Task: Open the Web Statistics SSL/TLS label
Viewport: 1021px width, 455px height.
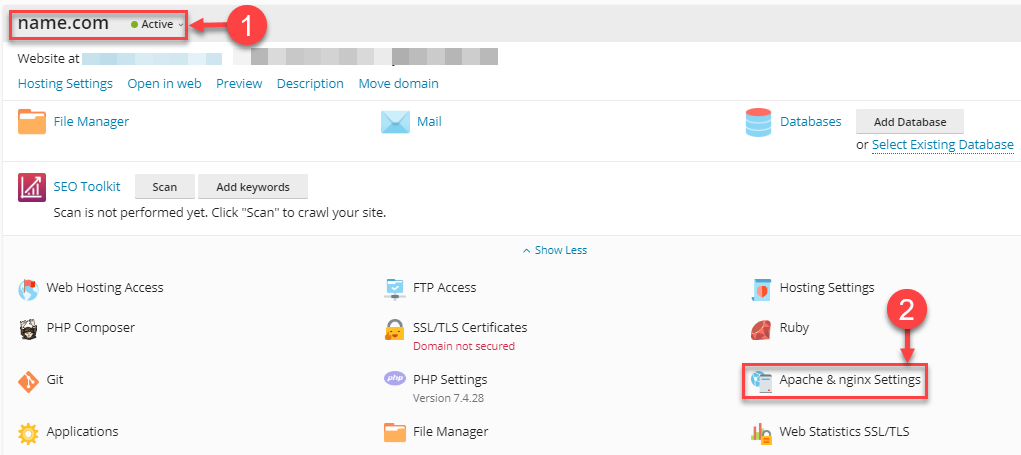Action: (845, 431)
